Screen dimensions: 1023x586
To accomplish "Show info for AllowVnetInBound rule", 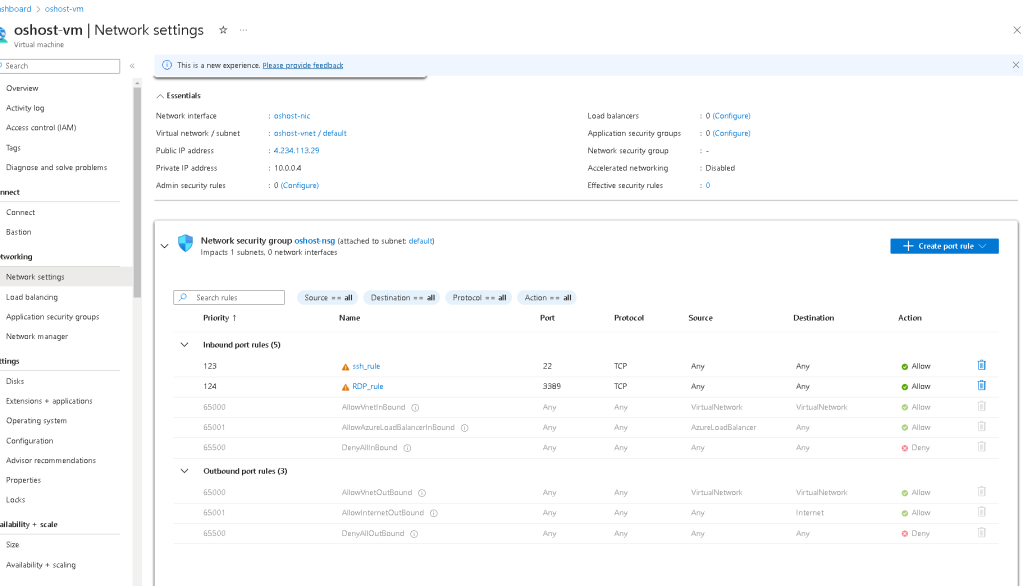I will pos(415,408).
